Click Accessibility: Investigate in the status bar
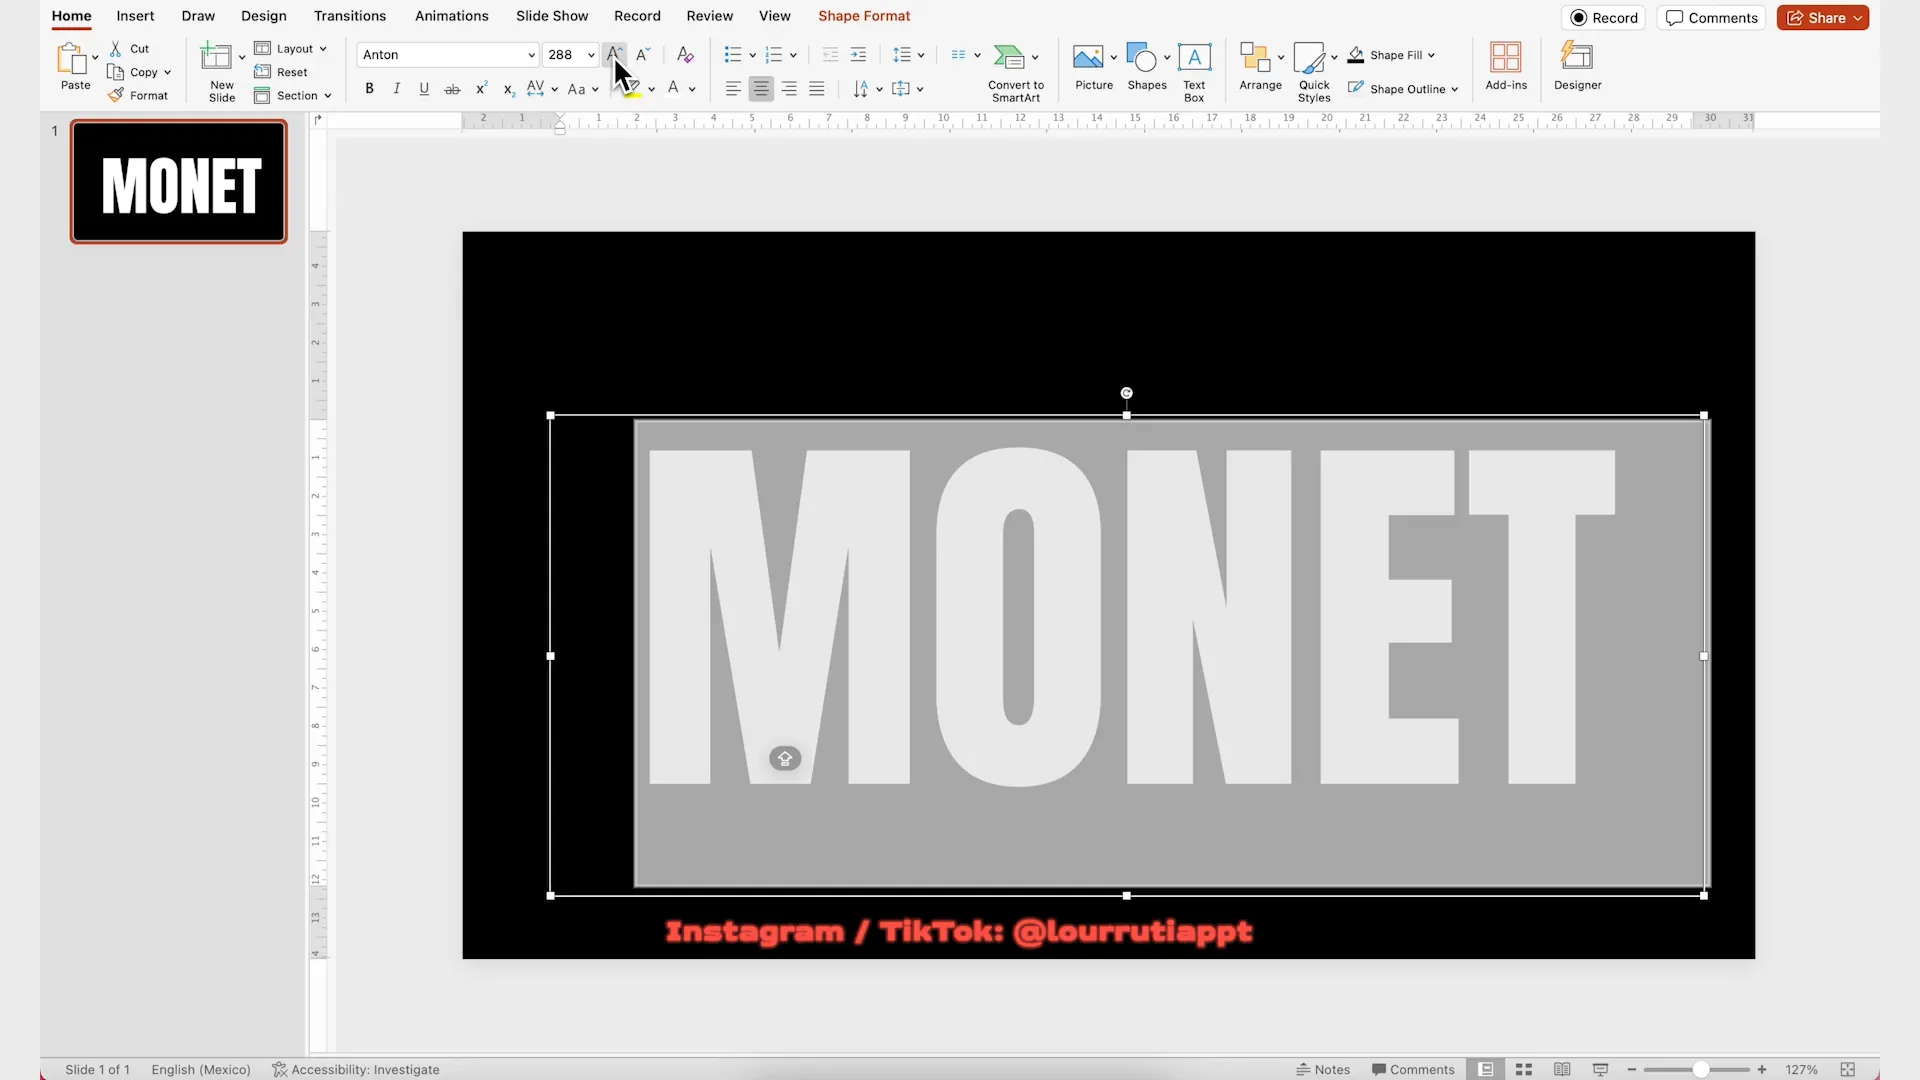The height and width of the screenshot is (1080, 1920). pos(356,1069)
